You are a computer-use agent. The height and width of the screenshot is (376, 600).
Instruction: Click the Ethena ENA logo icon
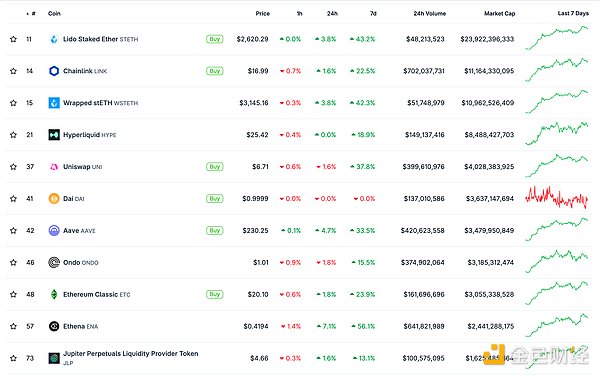[54, 326]
